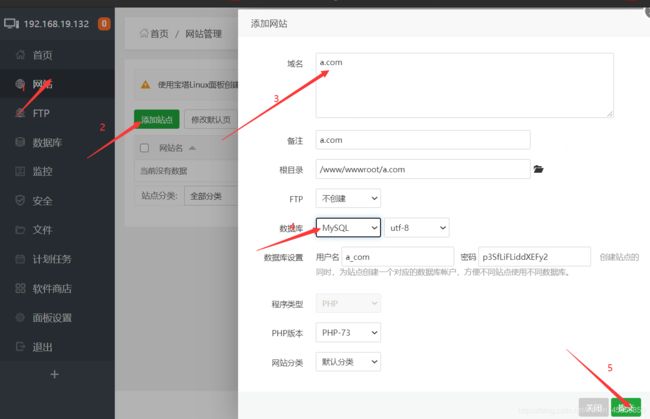The width and height of the screenshot is (650, 419).
Task: Click the software store grid icon
Action: [x=20, y=288]
